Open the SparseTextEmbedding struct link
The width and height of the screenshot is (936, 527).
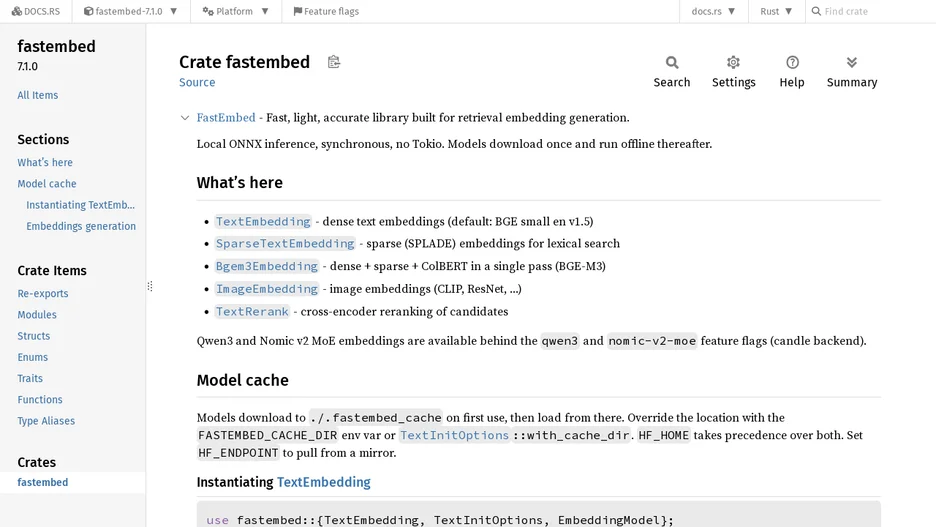pos(285,244)
